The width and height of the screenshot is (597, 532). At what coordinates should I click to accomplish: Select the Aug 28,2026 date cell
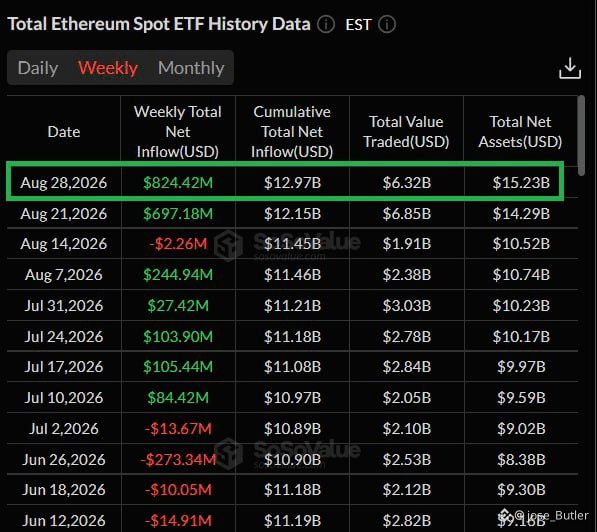64,183
